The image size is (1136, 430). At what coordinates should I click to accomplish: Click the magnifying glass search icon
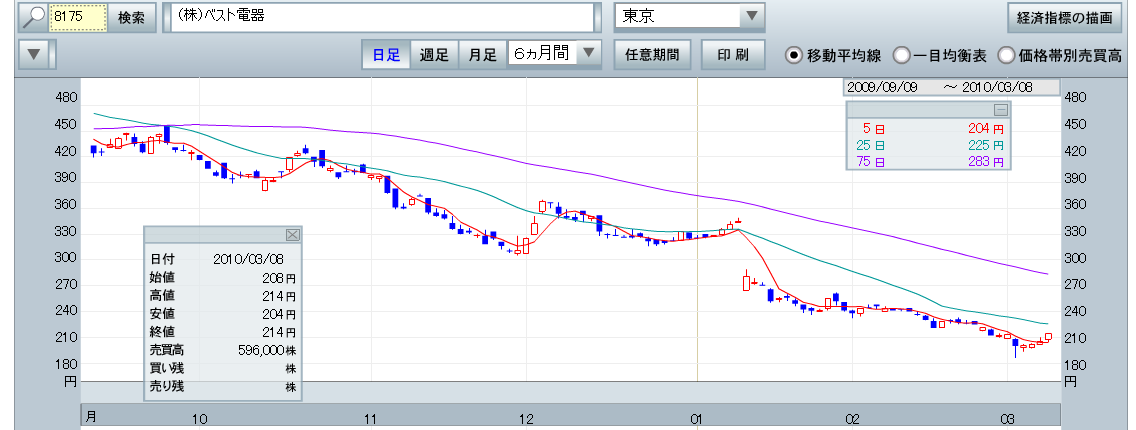click(34, 17)
